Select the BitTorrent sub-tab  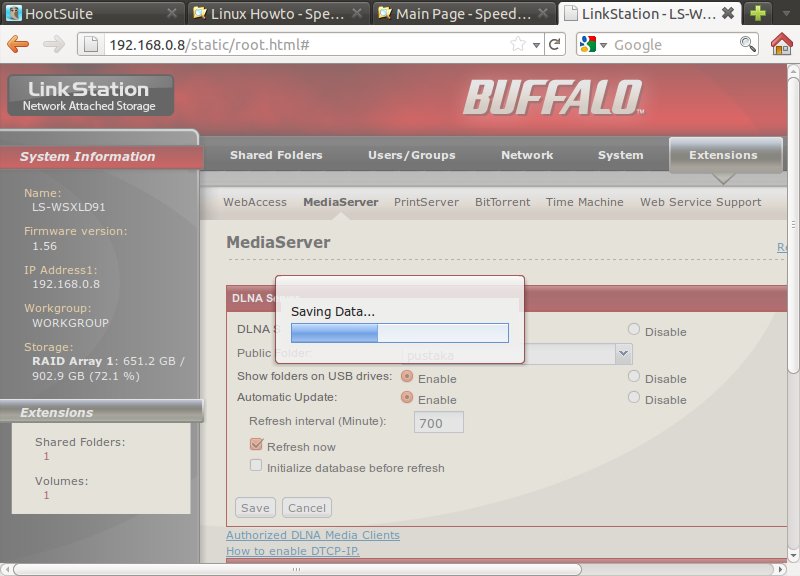pyautogui.click(x=503, y=202)
